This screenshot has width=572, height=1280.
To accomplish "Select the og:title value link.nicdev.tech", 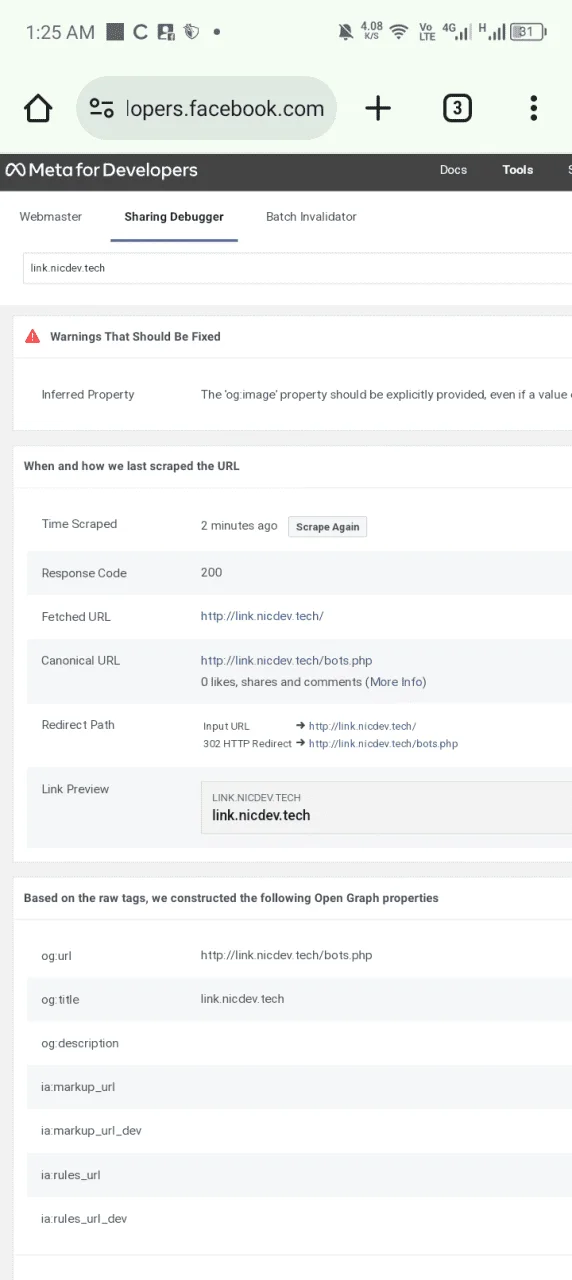I will point(242,999).
